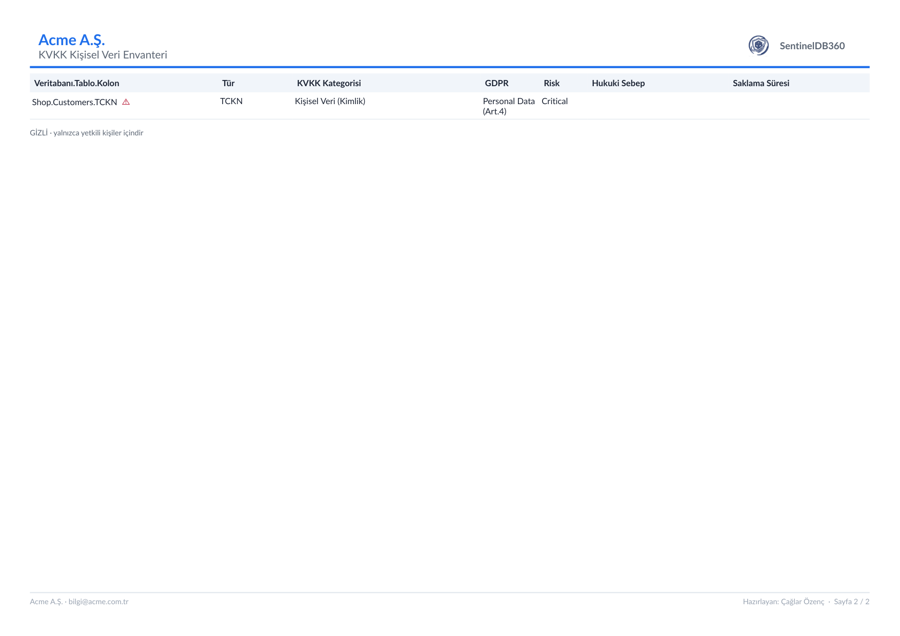
Task: Select the Tür column header
Action: pos(228,83)
